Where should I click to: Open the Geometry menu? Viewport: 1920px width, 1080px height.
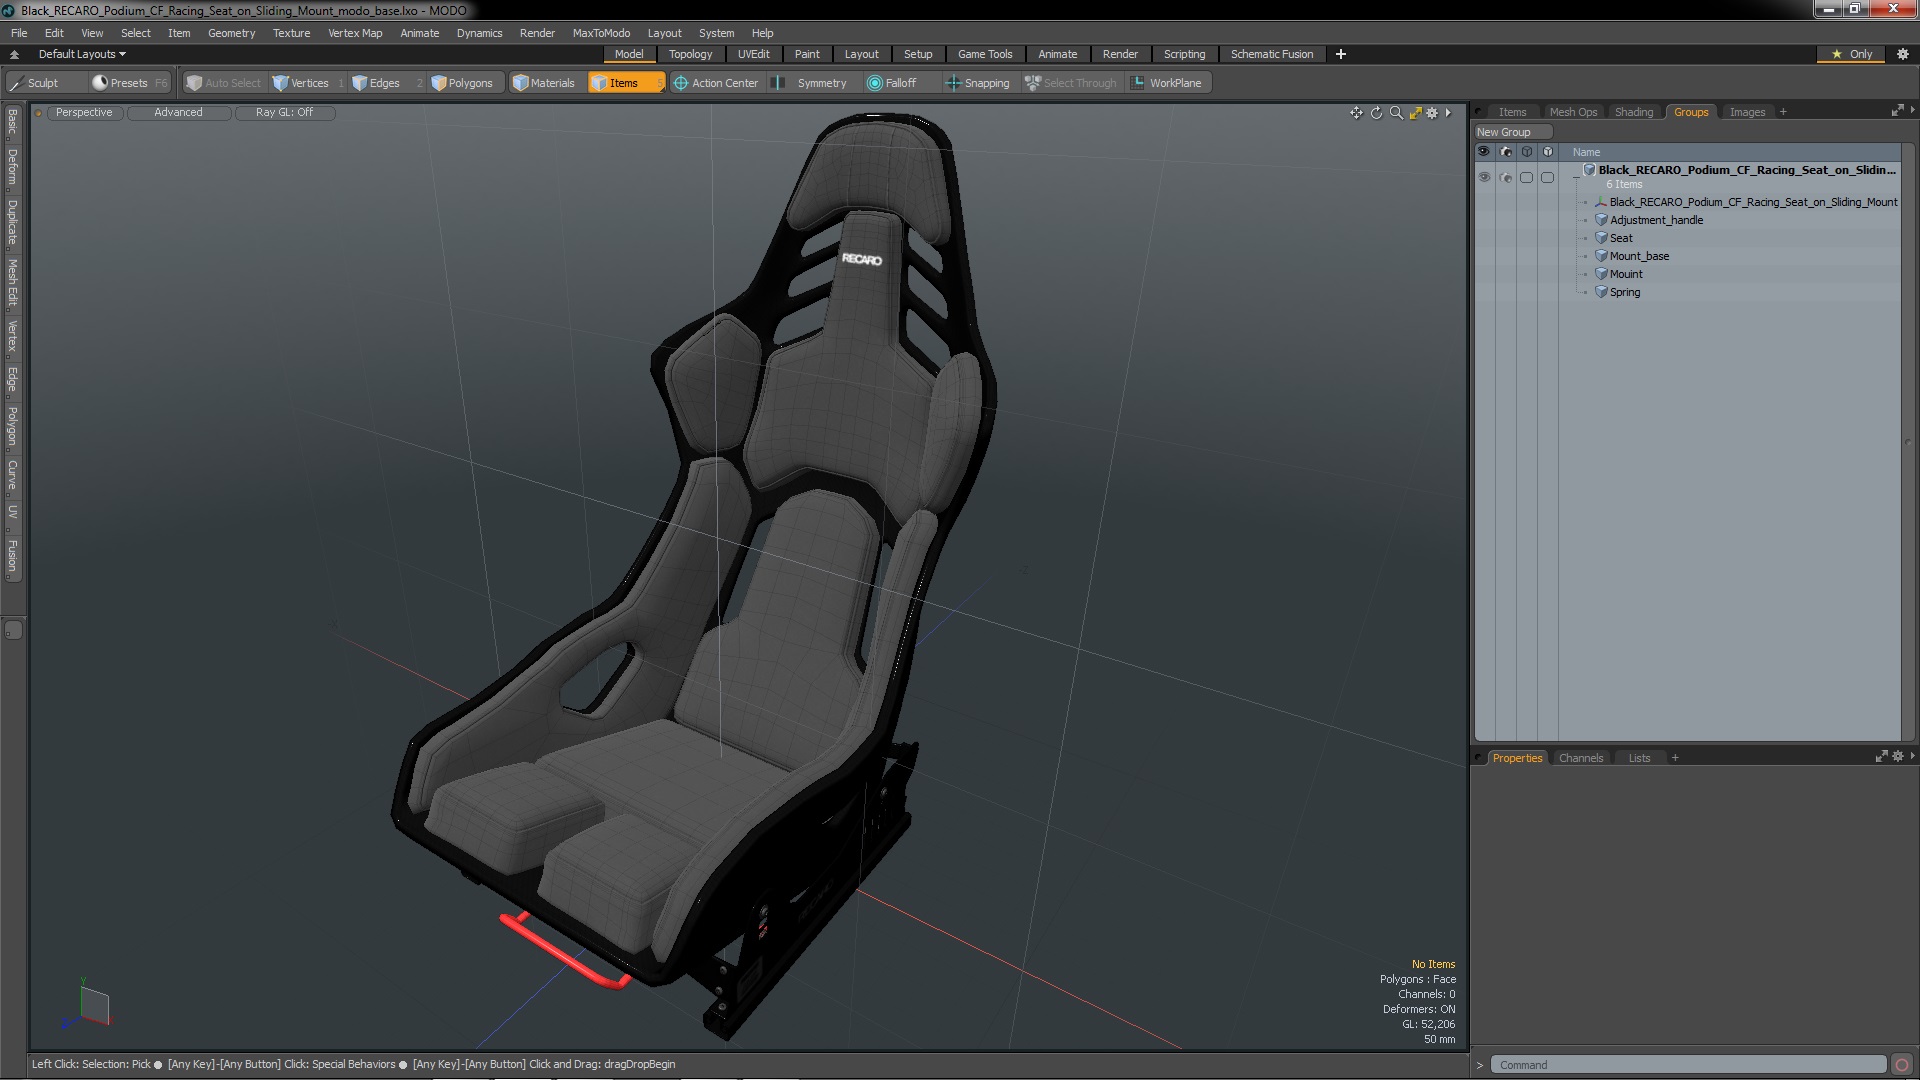pyautogui.click(x=231, y=33)
